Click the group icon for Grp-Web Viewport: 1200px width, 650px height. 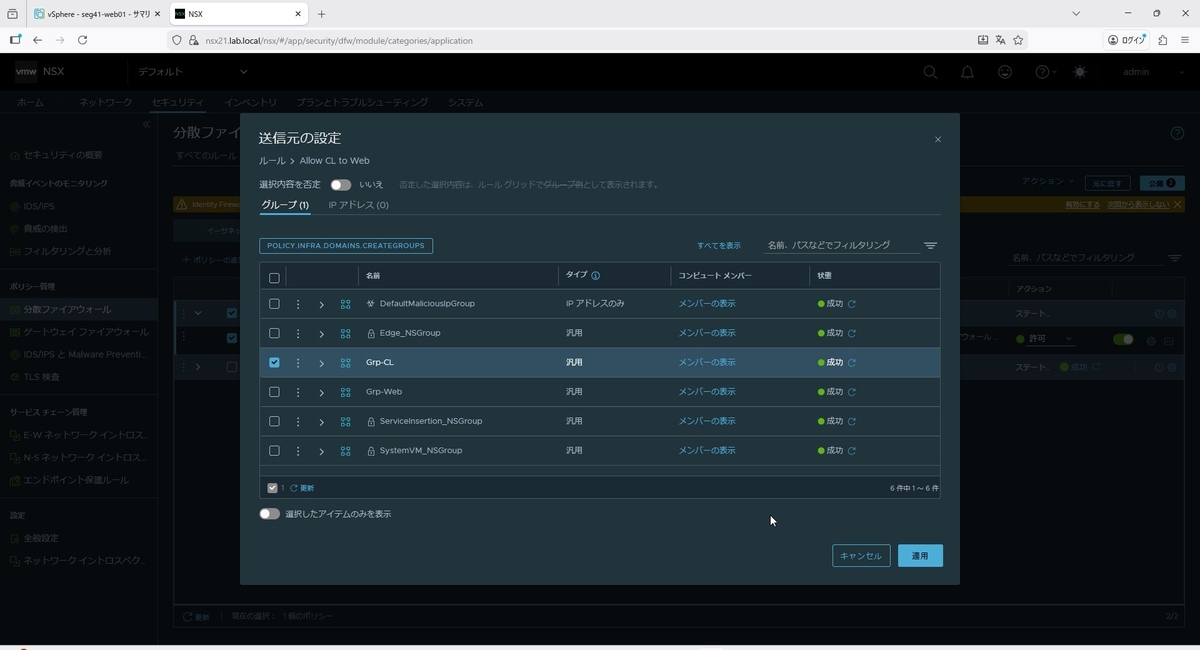click(346, 392)
